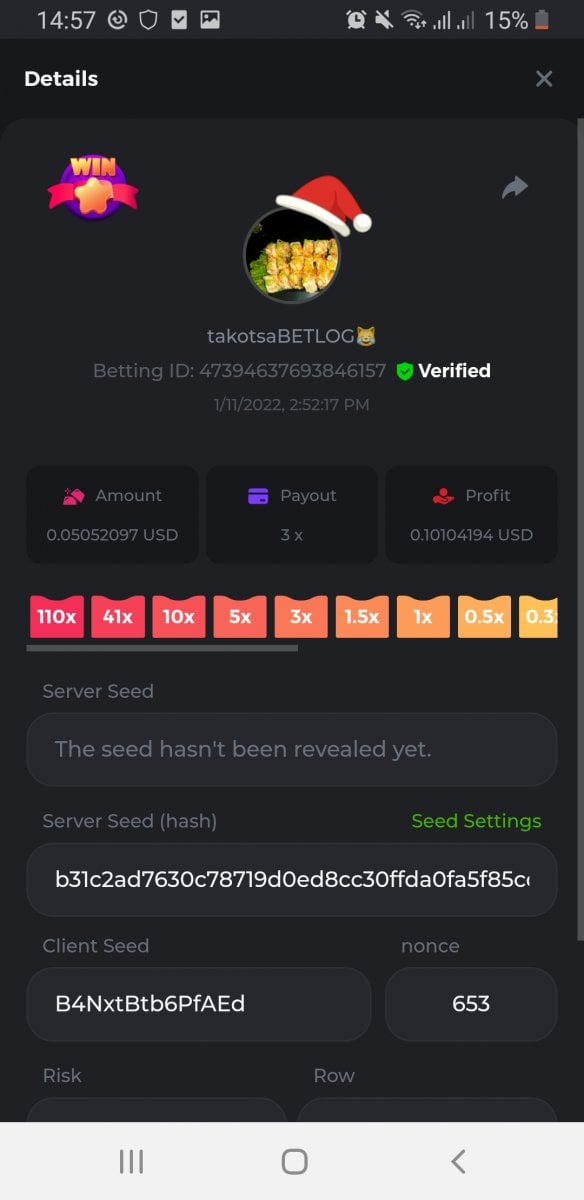Tap the Client Seed field
The height and width of the screenshot is (1200, 584).
(199, 1004)
